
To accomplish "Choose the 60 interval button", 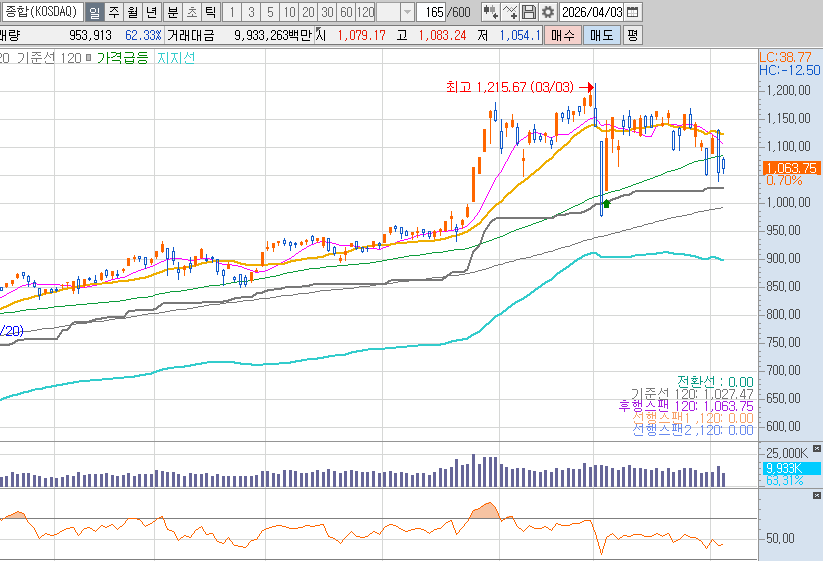I will click(x=346, y=12).
